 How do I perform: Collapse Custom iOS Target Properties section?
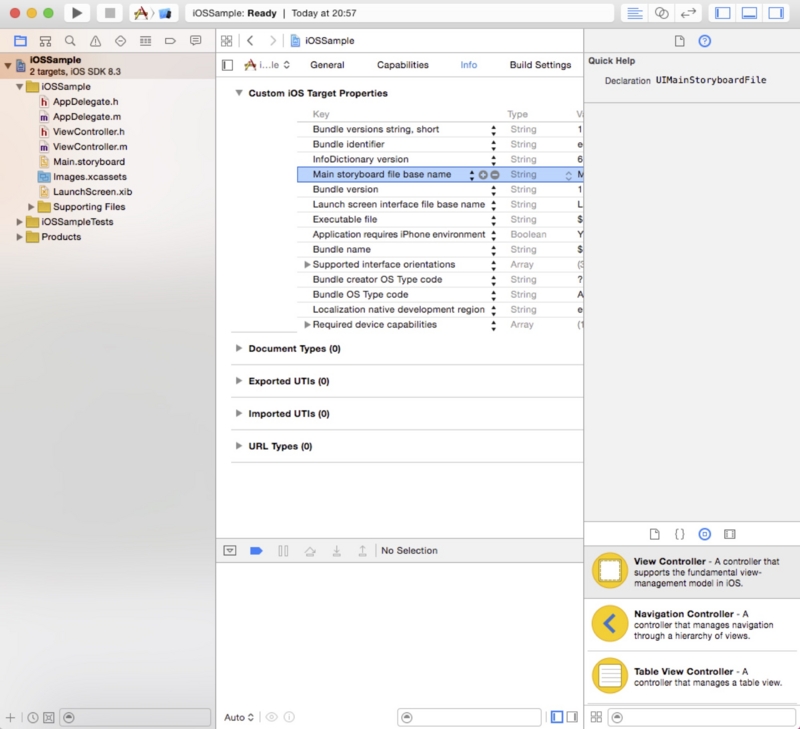point(238,93)
